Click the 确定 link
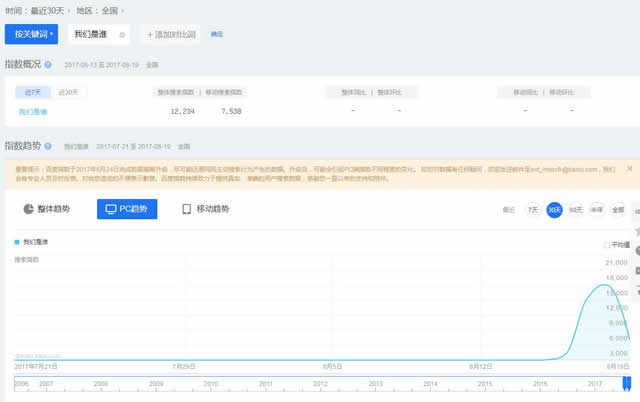 [217, 34]
